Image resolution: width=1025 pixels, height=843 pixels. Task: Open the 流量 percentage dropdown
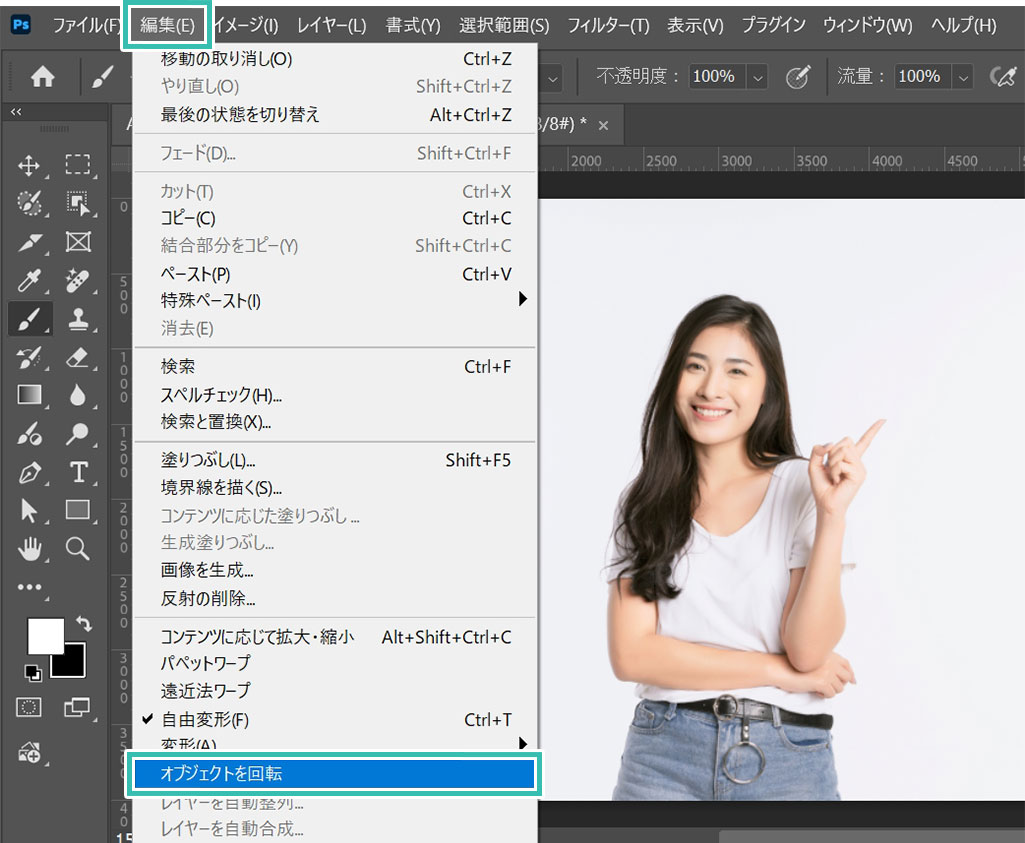[963, 77]
